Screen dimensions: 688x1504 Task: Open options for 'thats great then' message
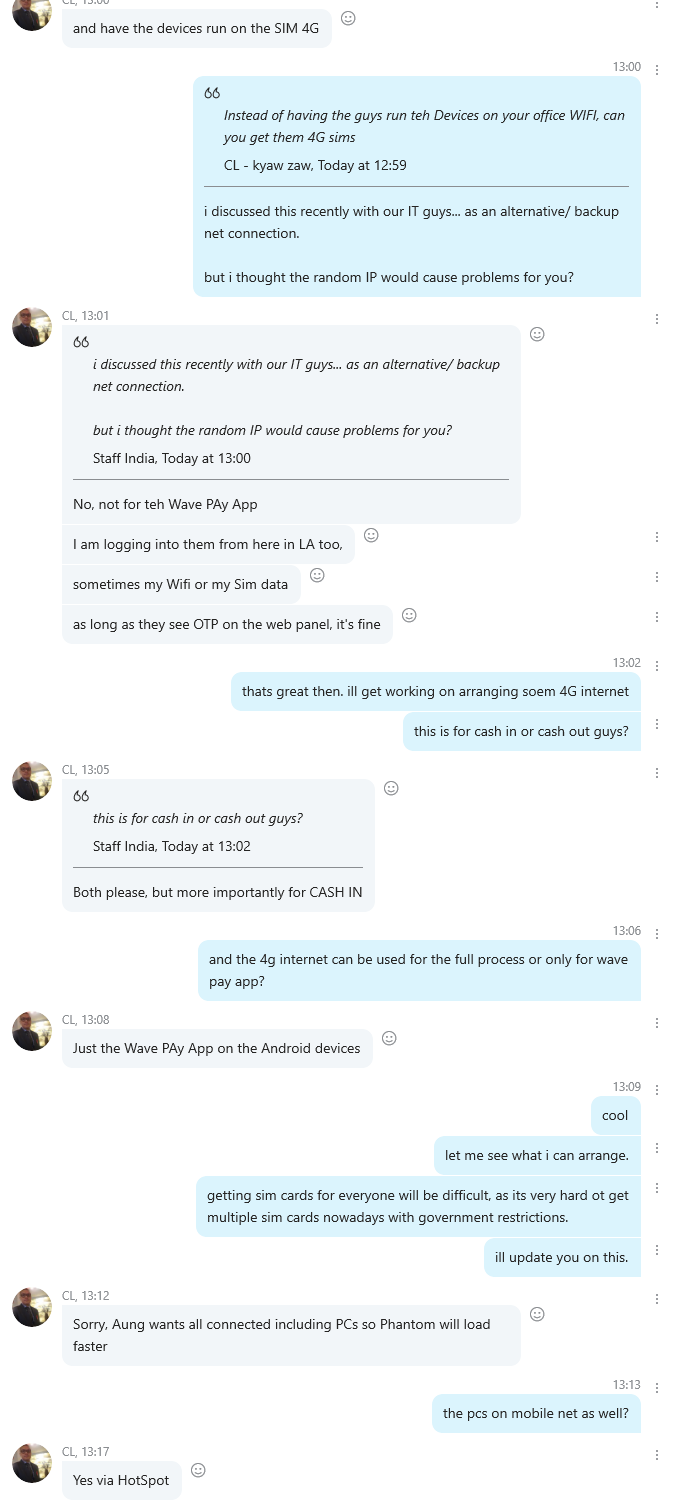pos(657,666)
